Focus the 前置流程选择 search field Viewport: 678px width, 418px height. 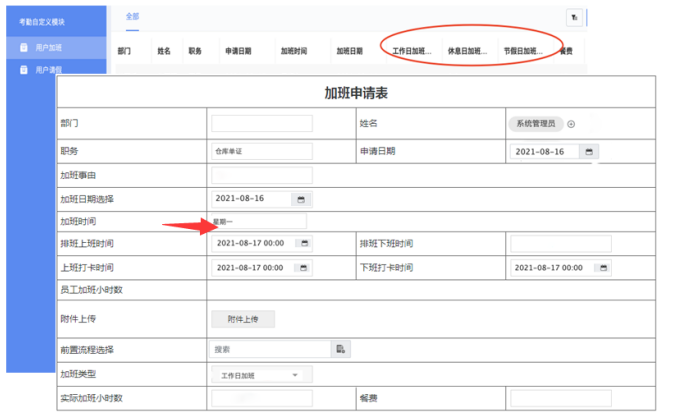270,349
